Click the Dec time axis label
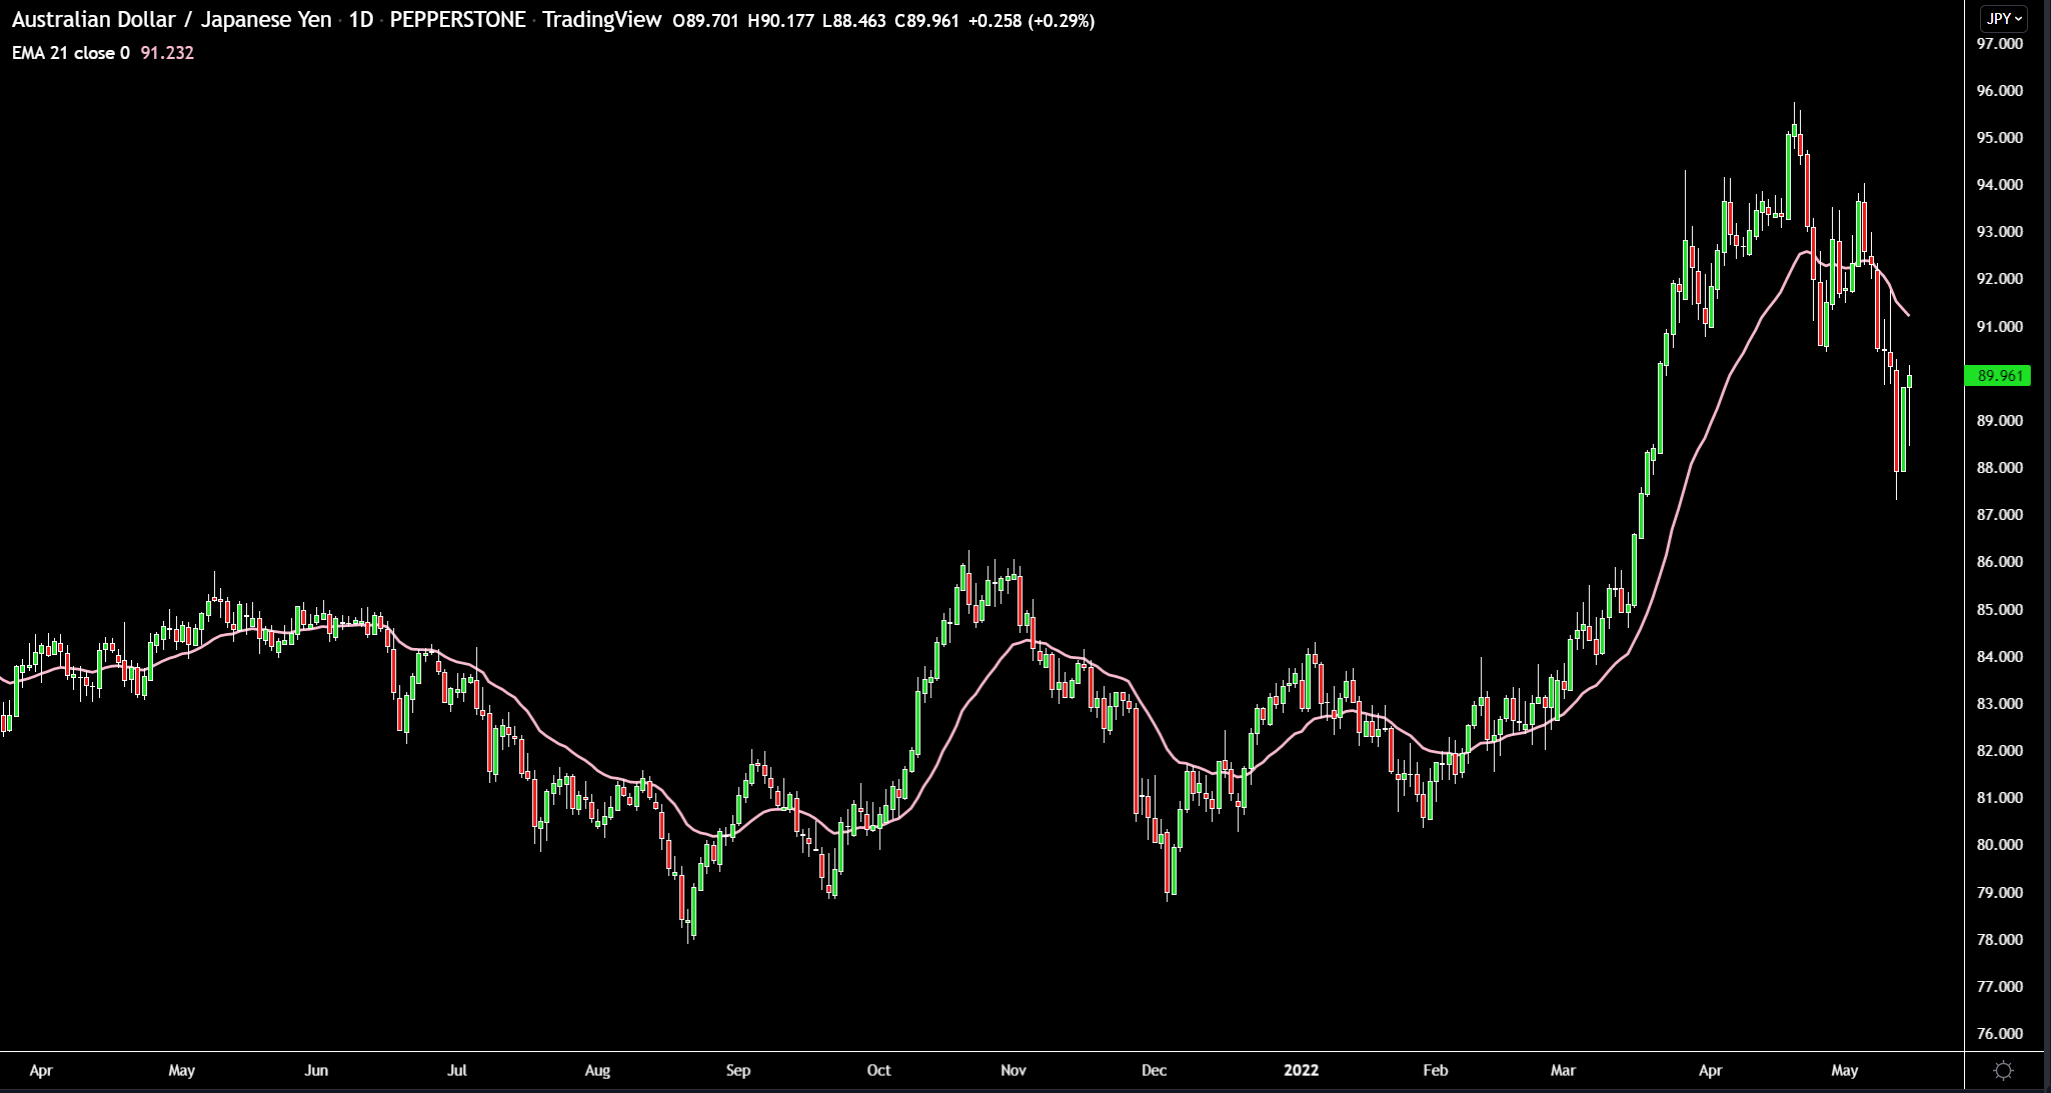This screenshot has width=2051, height=1093. [x=1154, y=1071]
